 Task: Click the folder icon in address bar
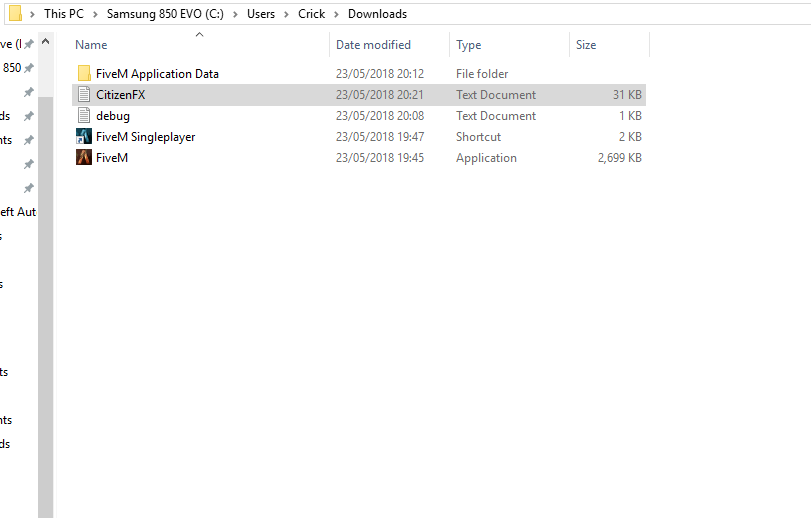pyautogui.click(x=16, y=13)
